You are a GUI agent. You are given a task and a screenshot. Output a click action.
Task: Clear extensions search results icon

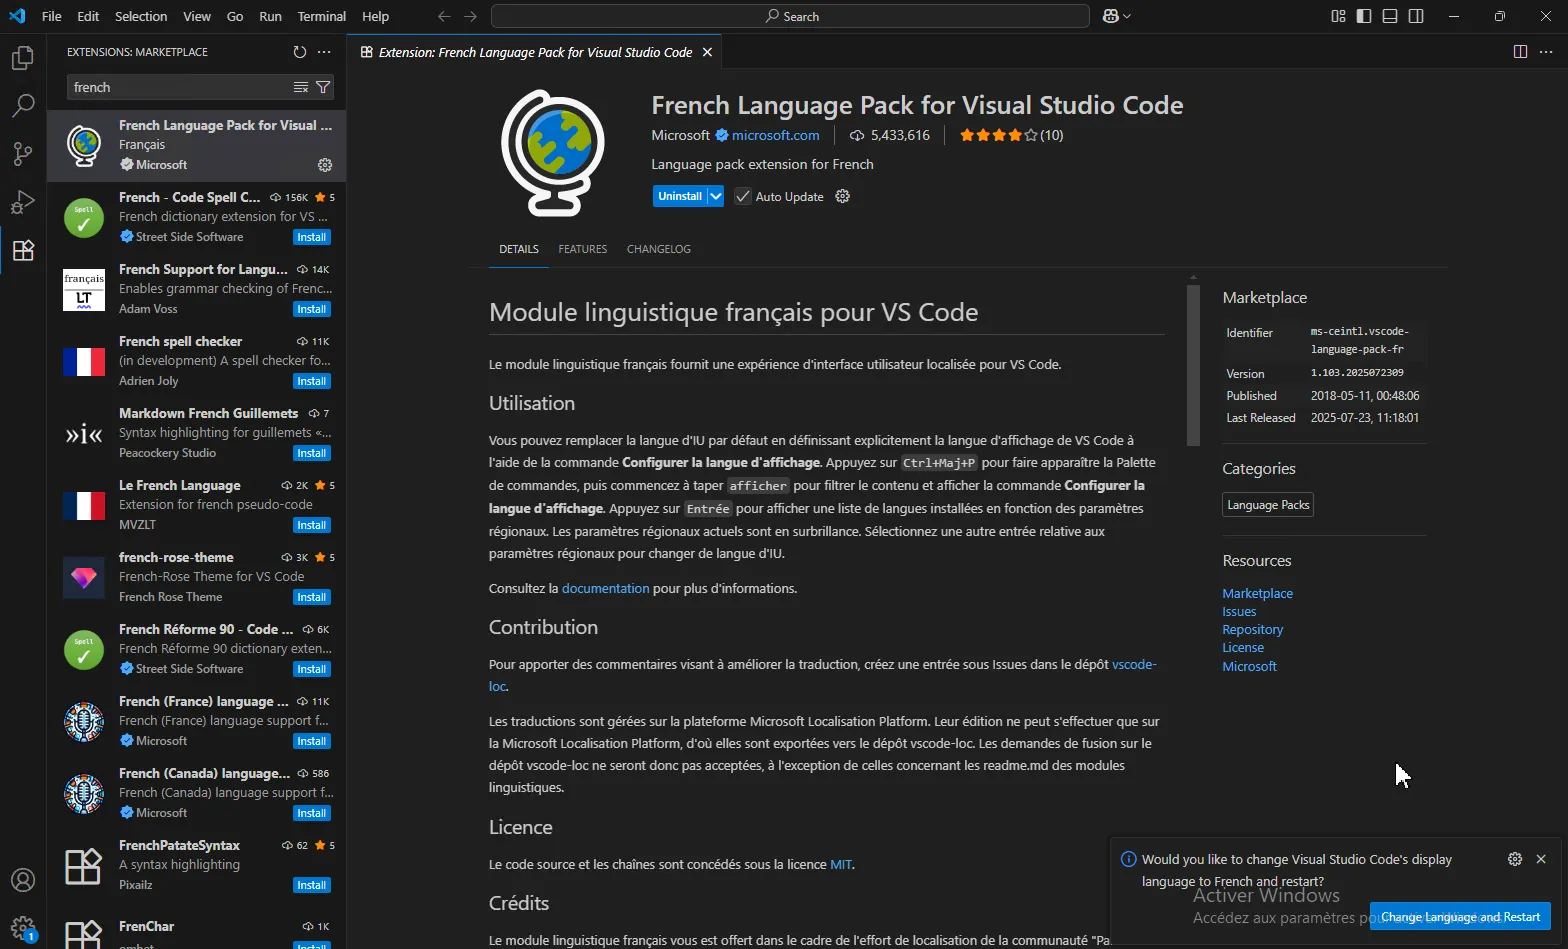tap(301, 87)
